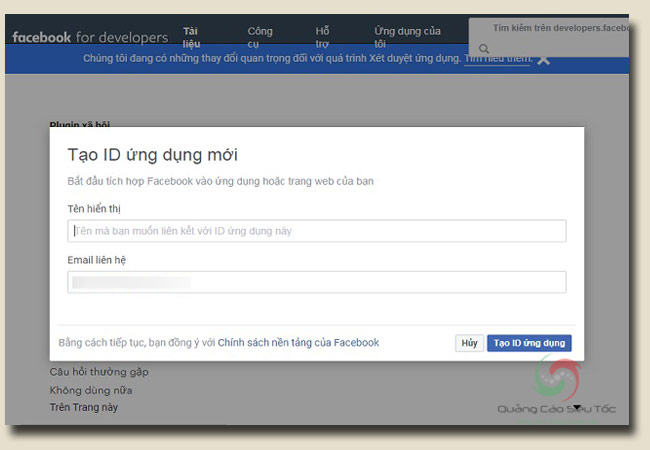650x450 pixels.
Task: Open the Công cụ menu
Action: click(260, 37)
